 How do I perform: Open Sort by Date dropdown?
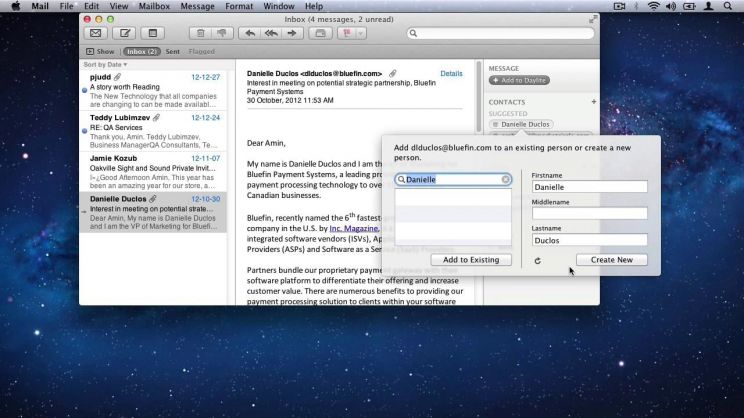pyautogui.click(x=105, y=65)
